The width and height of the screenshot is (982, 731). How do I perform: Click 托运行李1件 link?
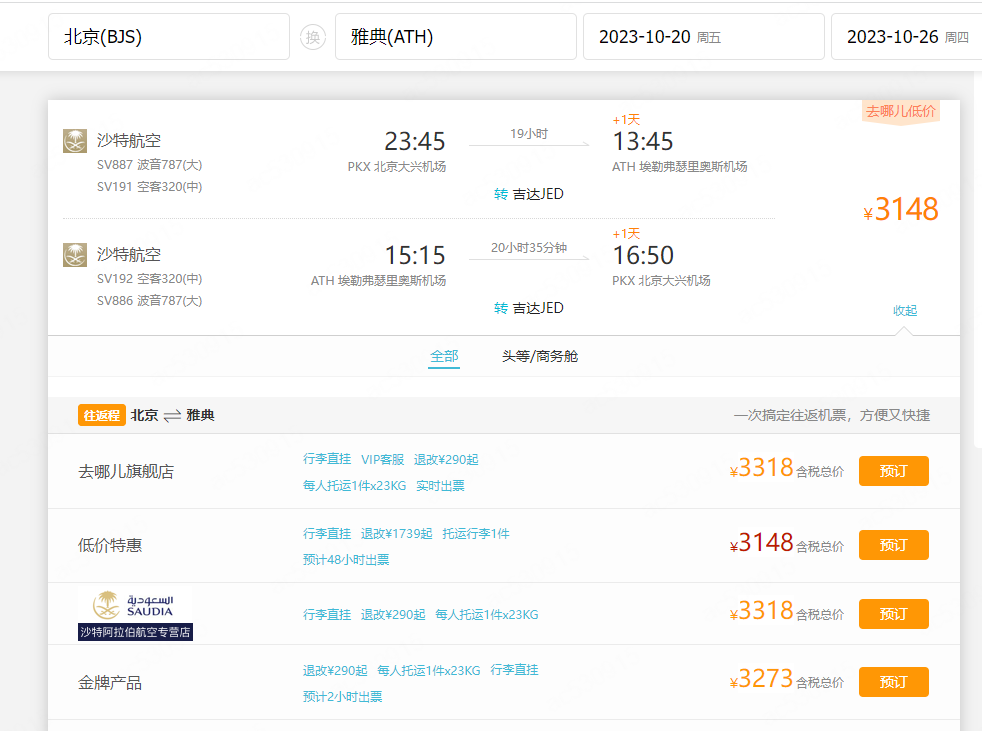click(x=476, y=534)
